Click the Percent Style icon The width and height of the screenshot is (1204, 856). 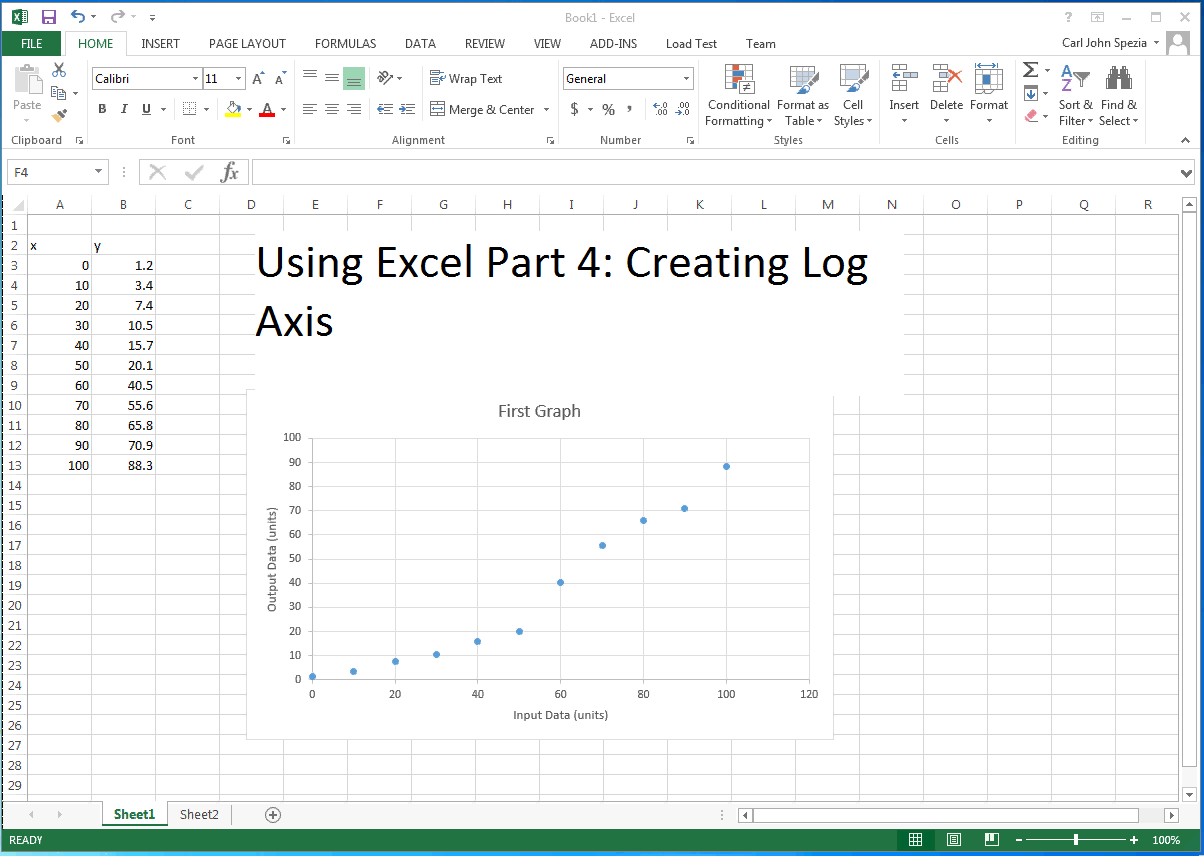coord(608,110)
